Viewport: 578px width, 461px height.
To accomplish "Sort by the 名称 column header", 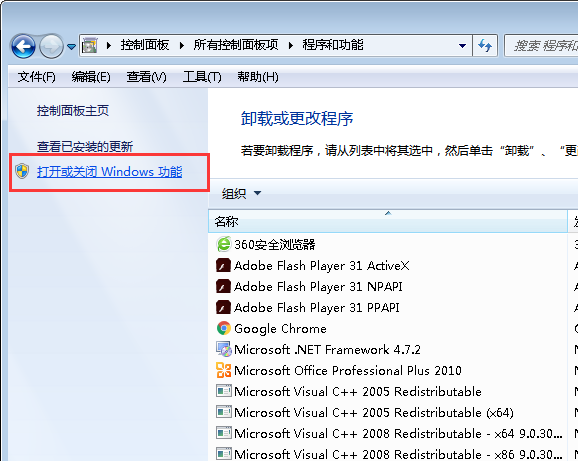I will click(388, 221).
